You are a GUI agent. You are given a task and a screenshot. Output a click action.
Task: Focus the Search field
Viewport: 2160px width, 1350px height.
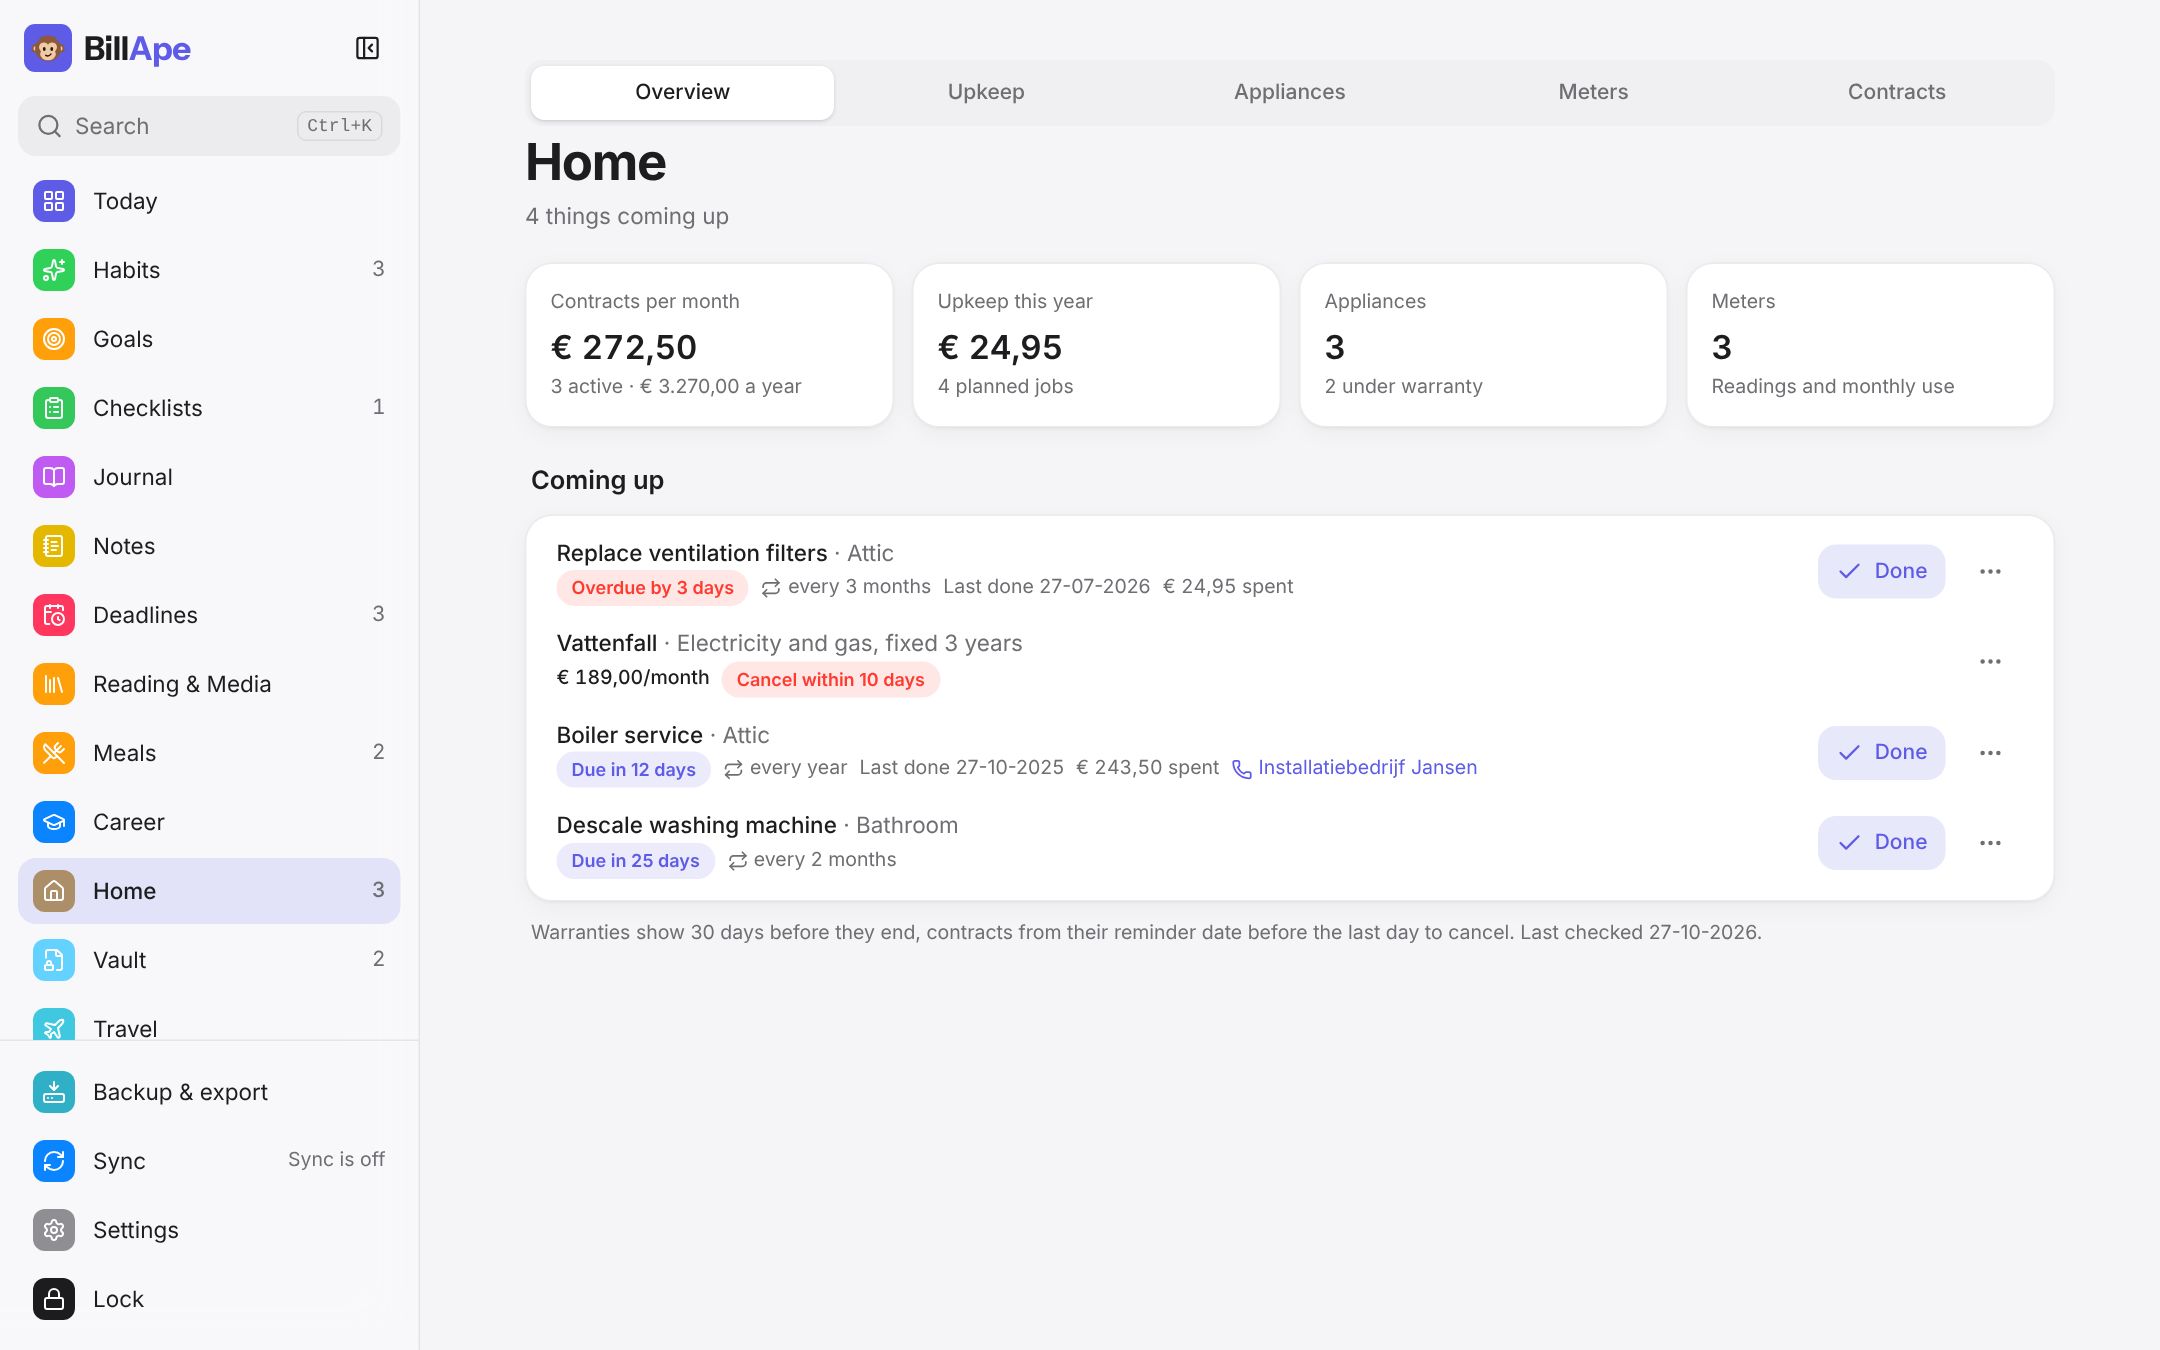209,126
